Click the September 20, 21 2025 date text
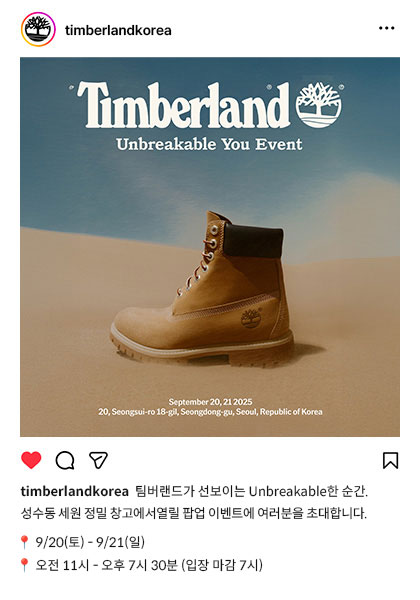Viewport: 420px width, 600px height. tap(210, 402)
